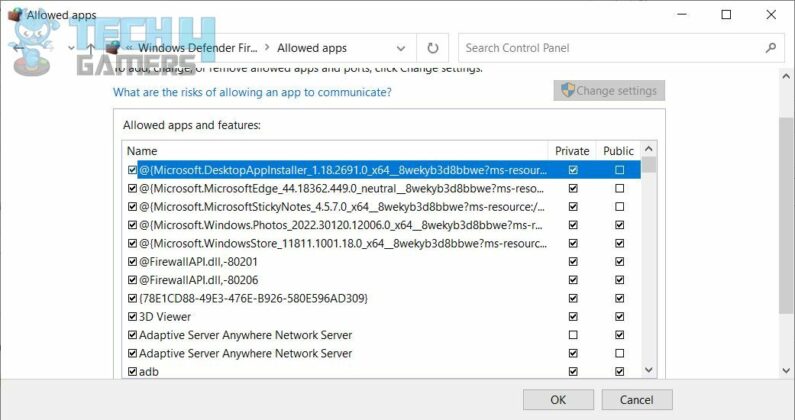795x420 pixels.
Task: Click the apps list scroll up arrow
Action: pos(648,149)
